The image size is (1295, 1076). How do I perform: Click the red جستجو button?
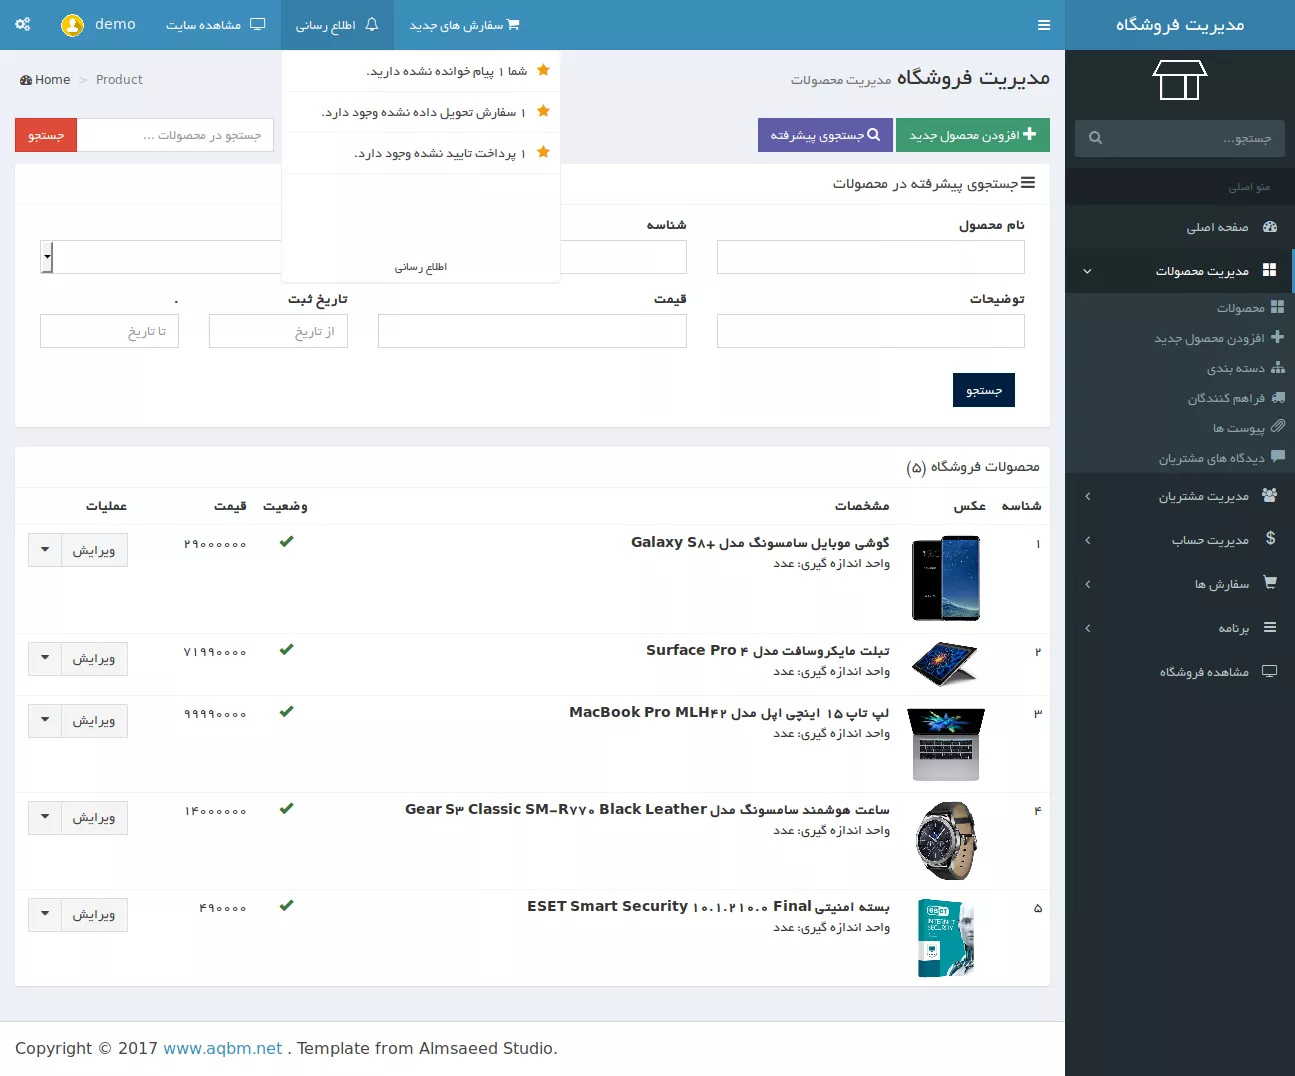pyautogui.click(x=46, y=135)
